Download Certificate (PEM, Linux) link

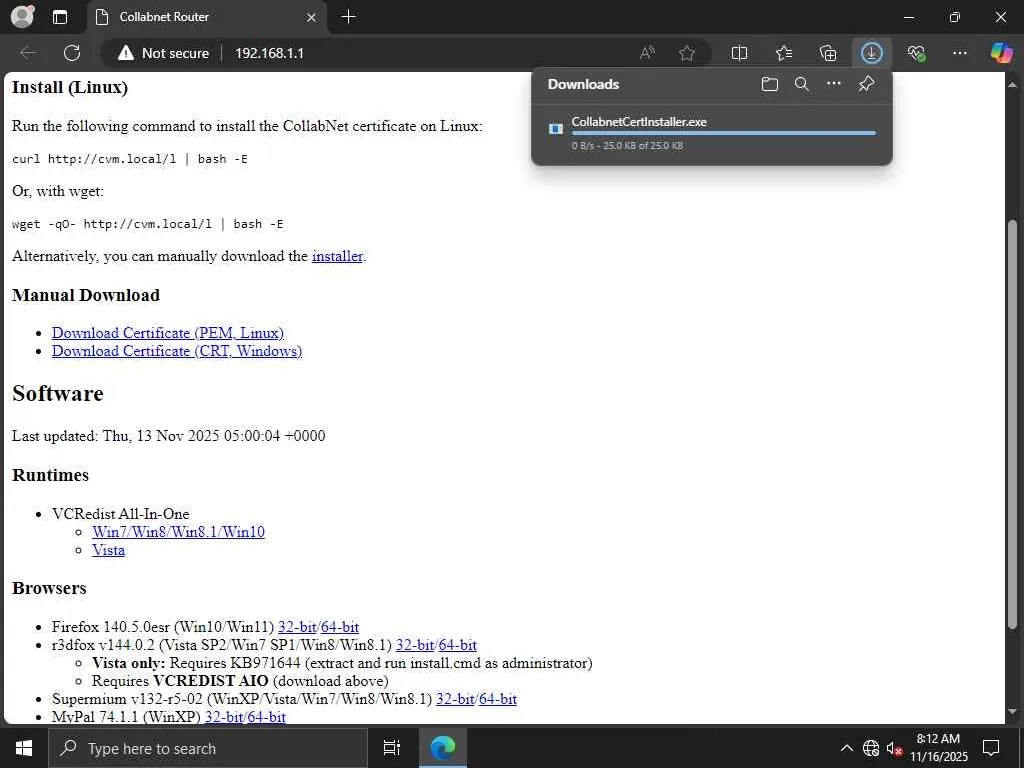(168, 333)
